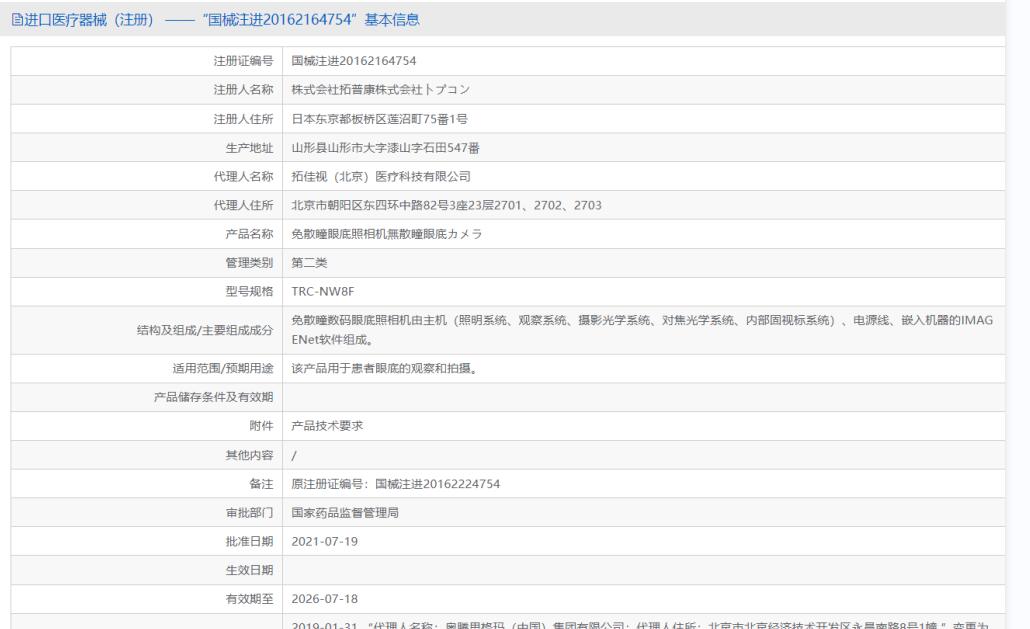Select approval date 2021-07-19
This screenshot has height=629, width=1030.
click(x=325, y=542)
